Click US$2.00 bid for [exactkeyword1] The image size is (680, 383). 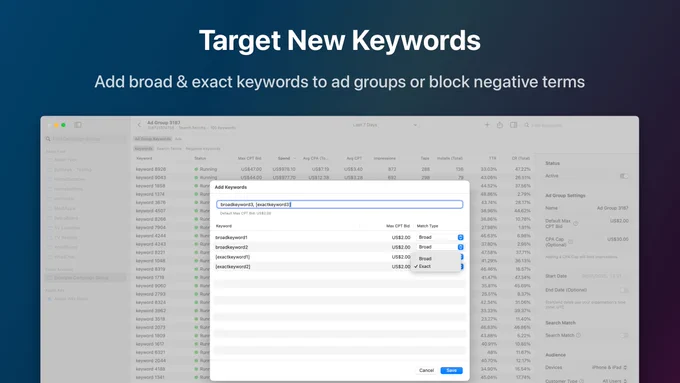pyautogui.click(x=401, y=257)
